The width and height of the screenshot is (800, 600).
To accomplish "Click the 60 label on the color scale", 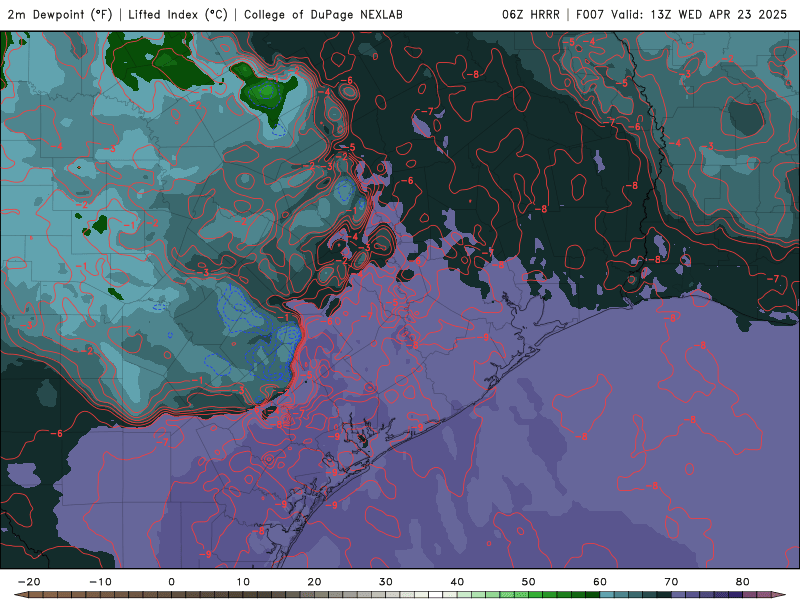I will 600,582.
